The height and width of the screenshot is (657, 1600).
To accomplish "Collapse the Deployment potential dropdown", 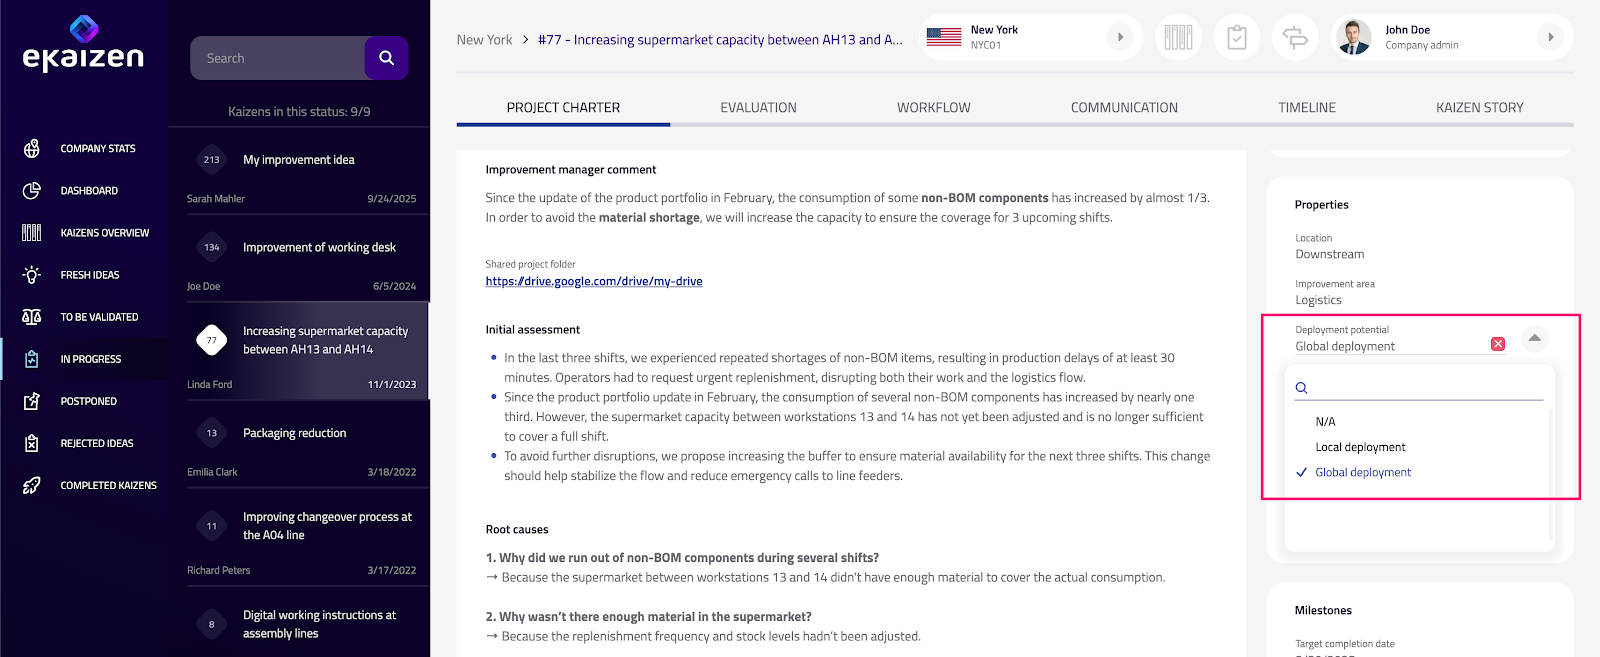I will point(1534,338).
